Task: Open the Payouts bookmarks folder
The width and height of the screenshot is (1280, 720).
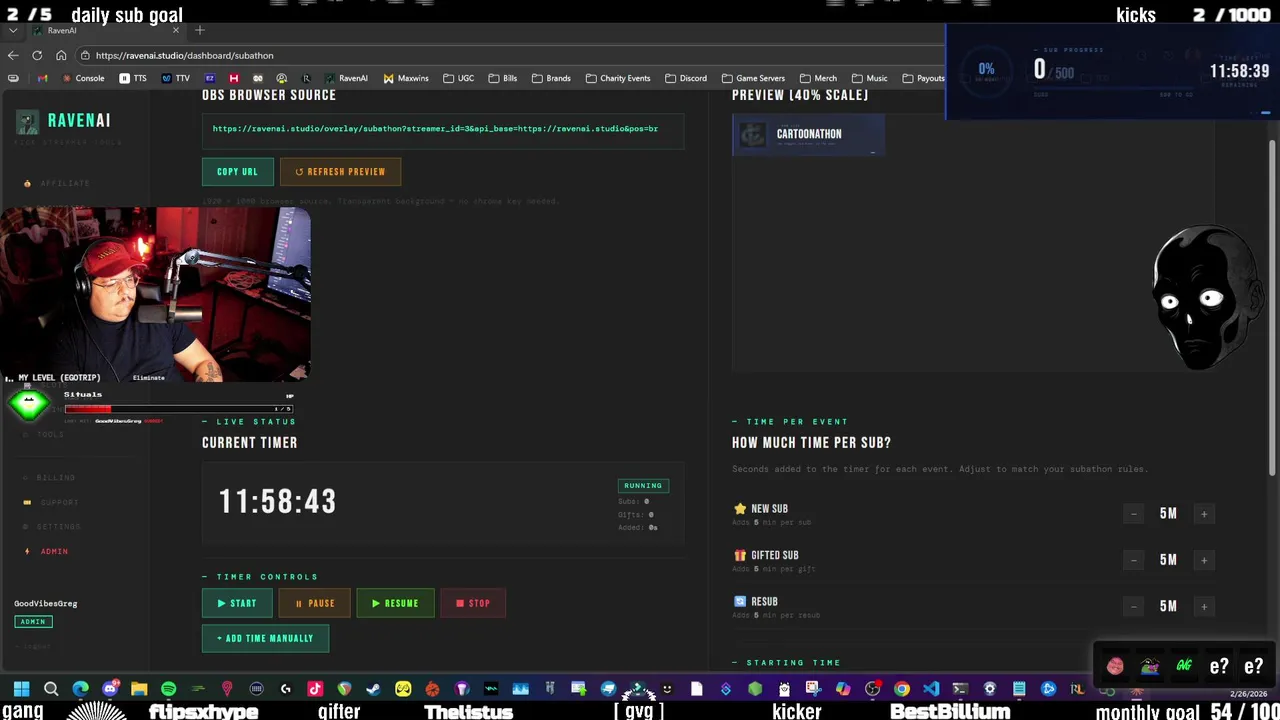Action: click(x=923, y=78)
